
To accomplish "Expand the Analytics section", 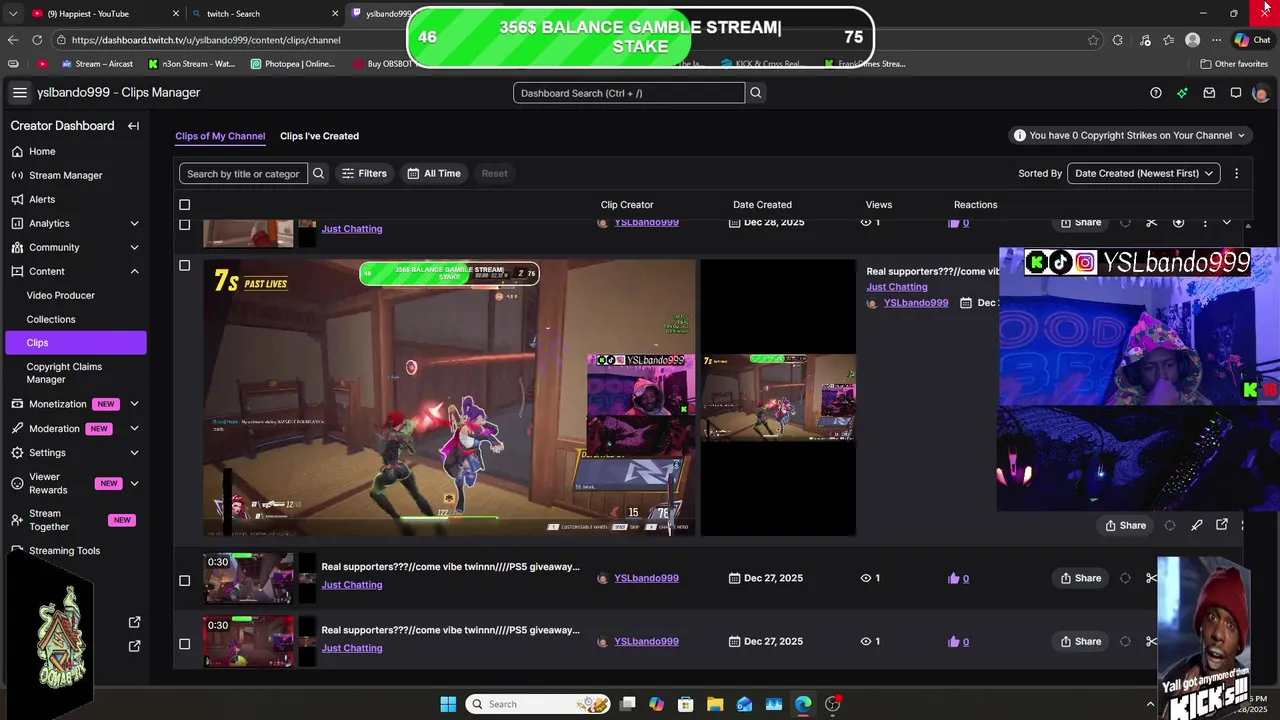I will click(134, 223).
